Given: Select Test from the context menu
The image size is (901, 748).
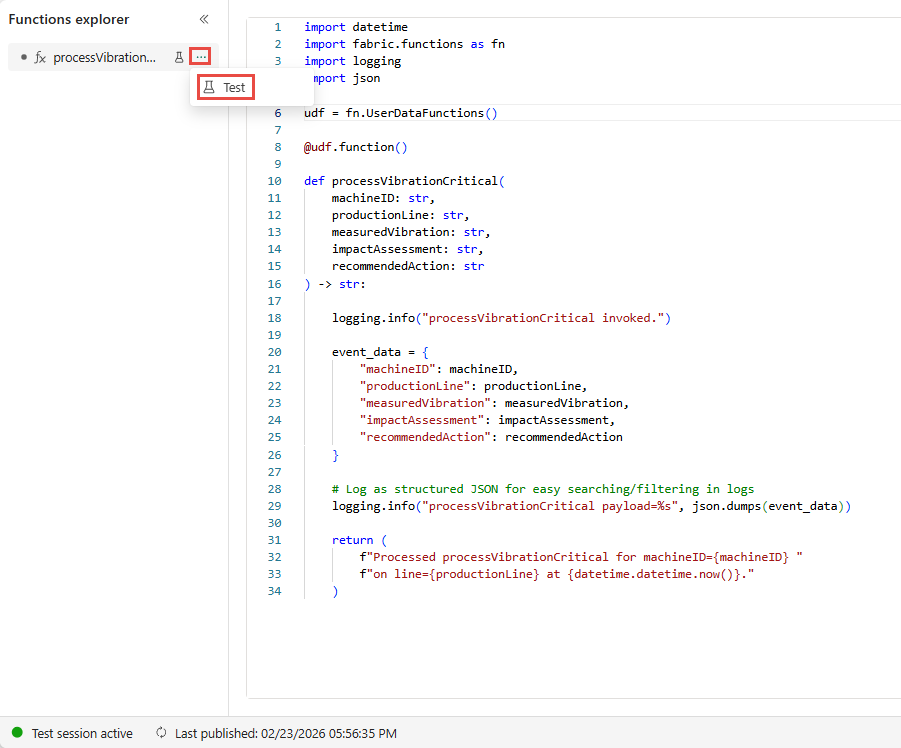Looking at the screenshot, I should click(225, 88).
